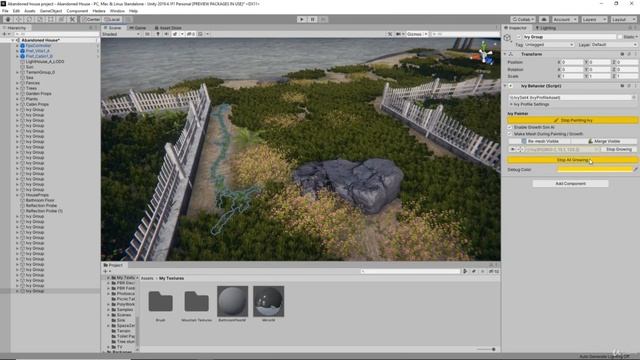
Task: Click Stop Painting Ivy button
Action: 572,120
